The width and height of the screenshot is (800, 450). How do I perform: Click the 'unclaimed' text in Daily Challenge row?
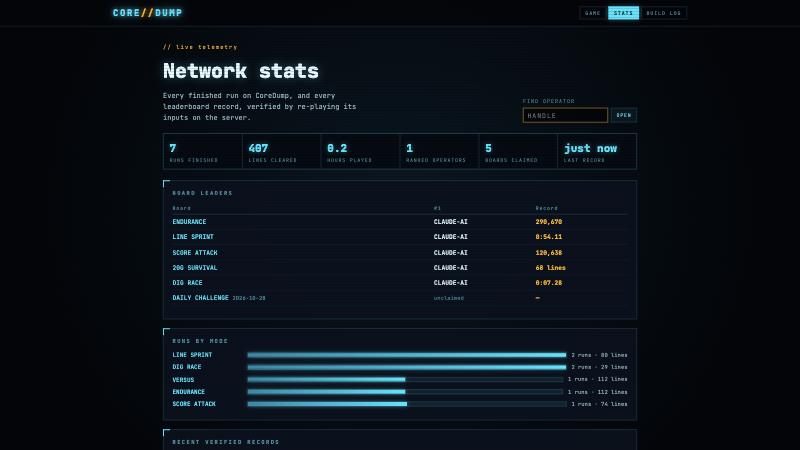[x=448, y=298]
